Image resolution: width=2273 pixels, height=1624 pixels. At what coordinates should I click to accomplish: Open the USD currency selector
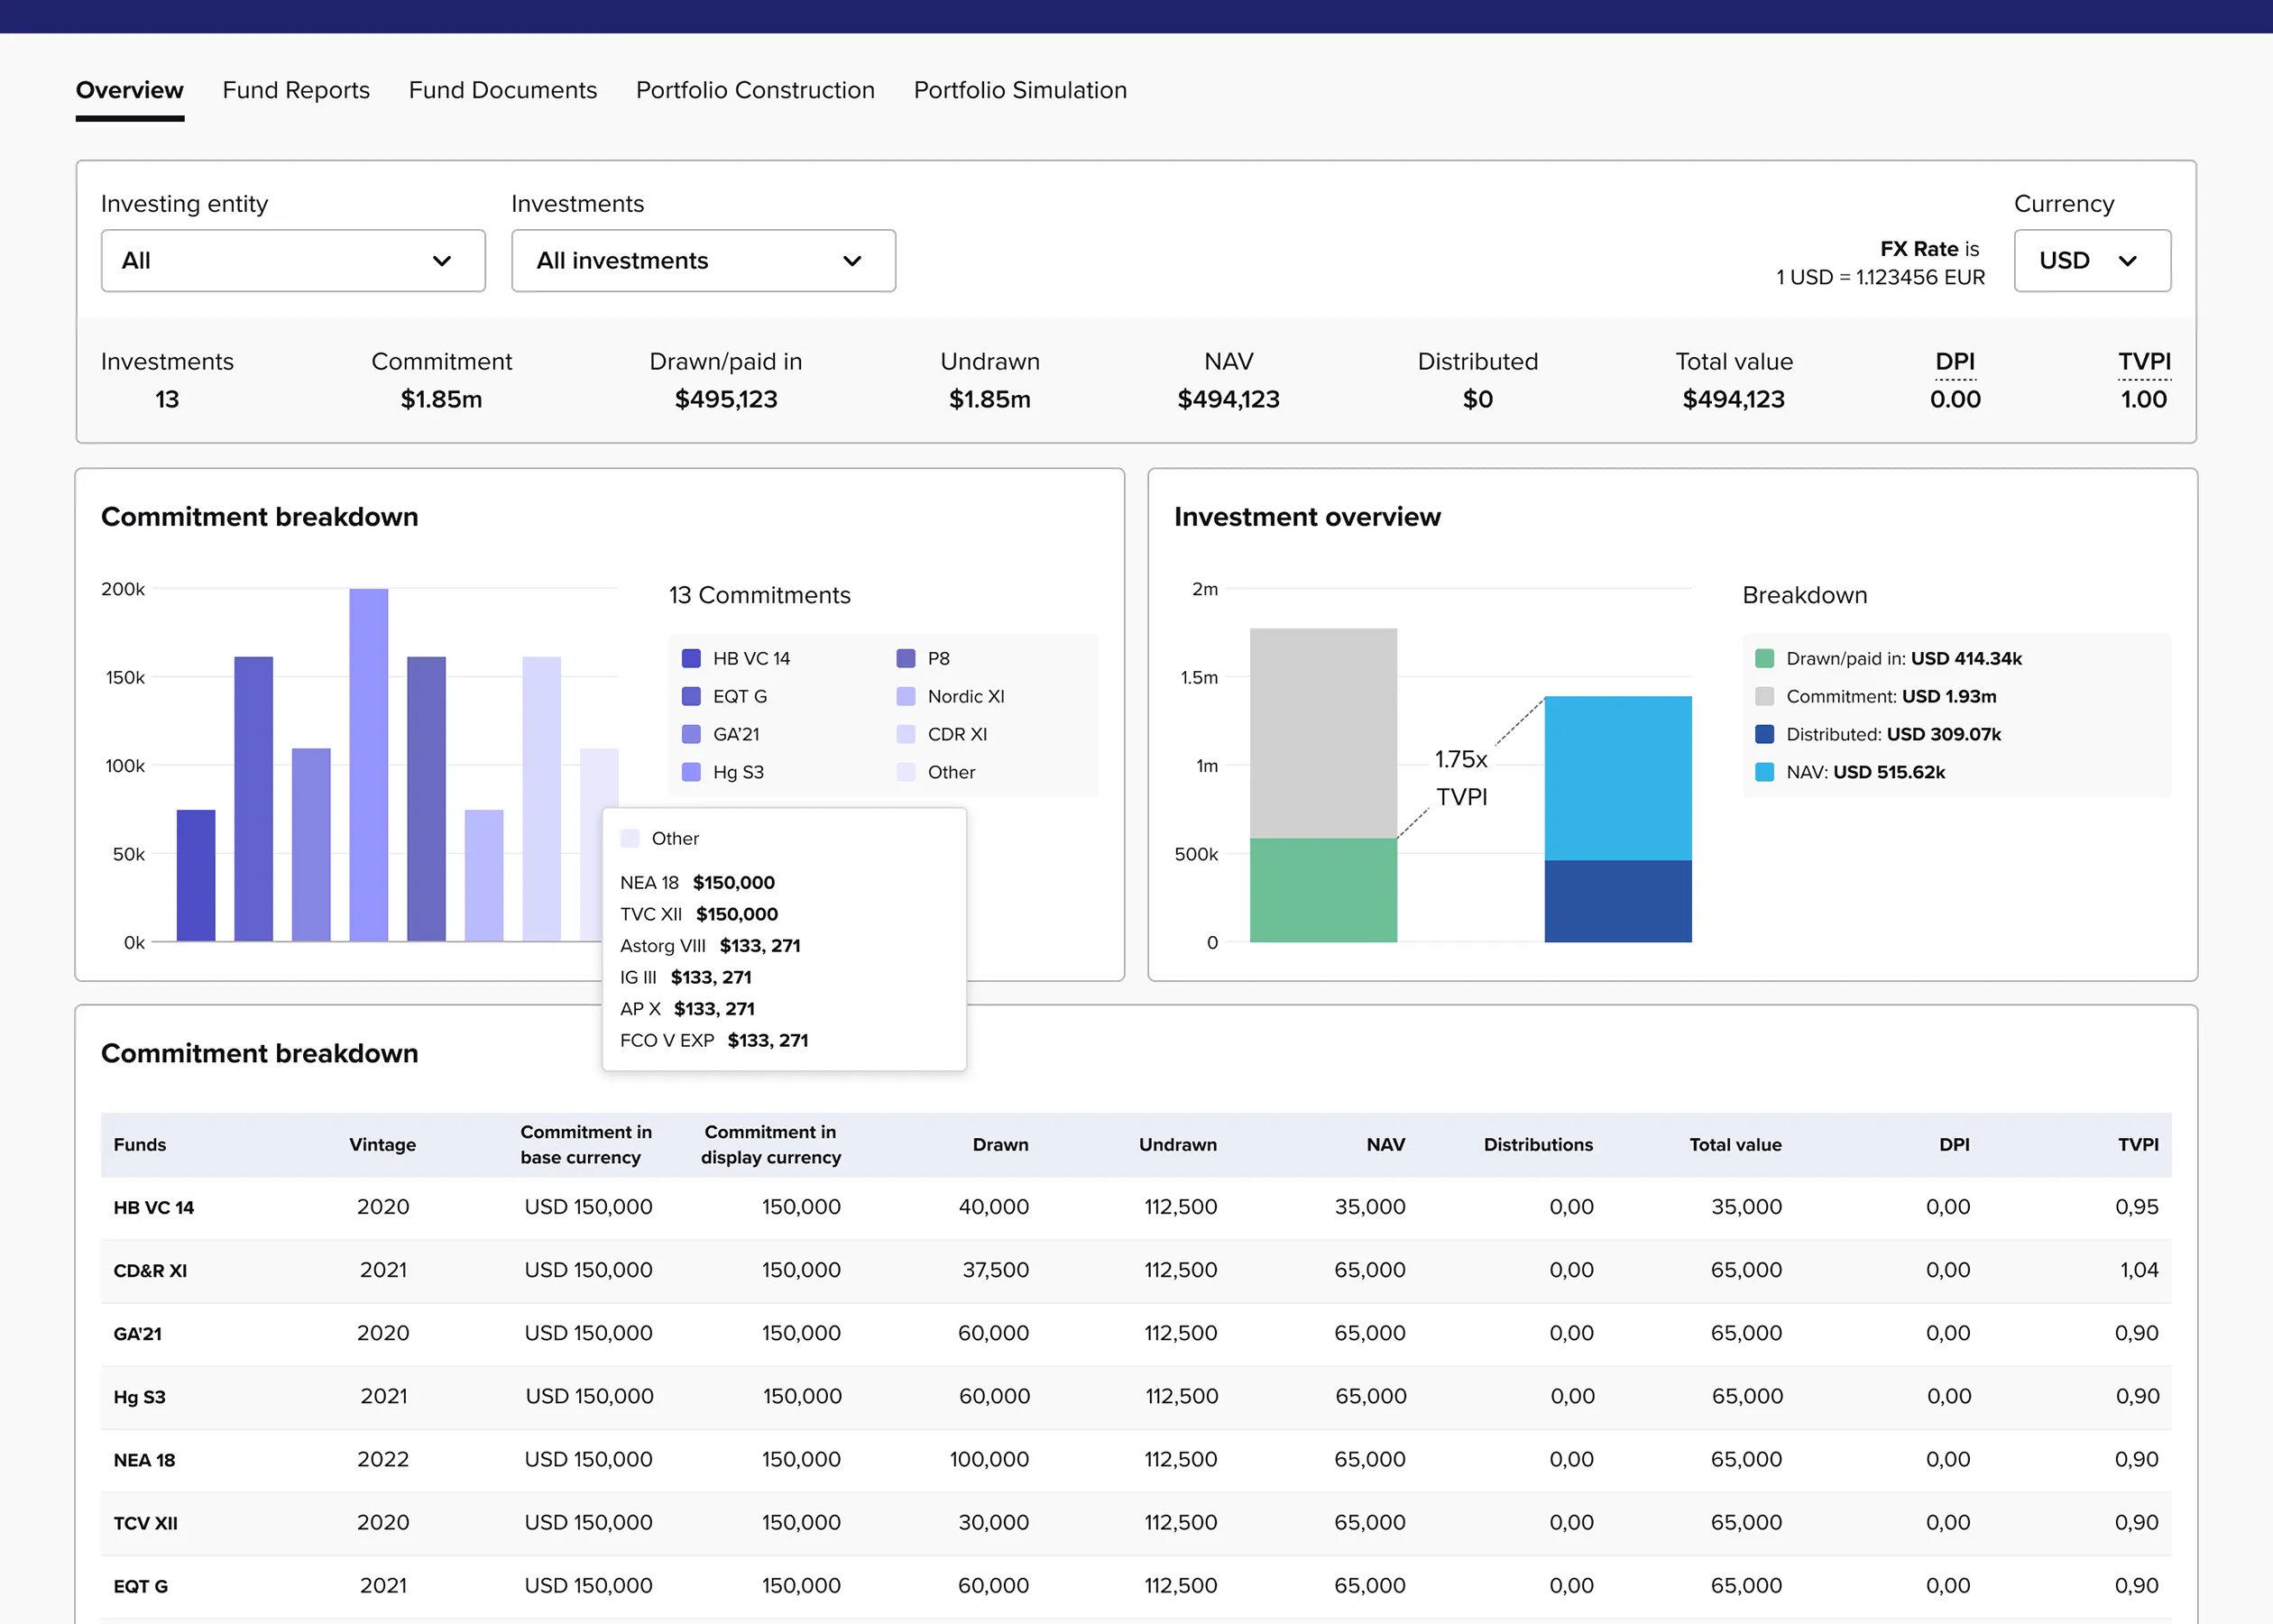(x=2091, y=261)
